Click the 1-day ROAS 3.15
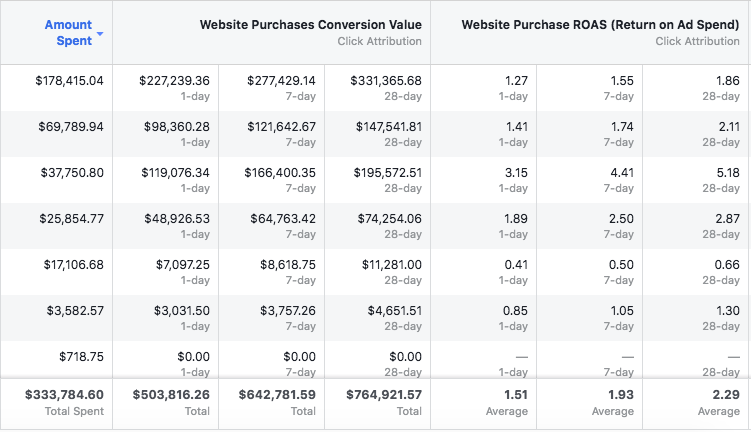Viewport: 751px width, 432px height. pyautogui.click(x=516, y=172)
